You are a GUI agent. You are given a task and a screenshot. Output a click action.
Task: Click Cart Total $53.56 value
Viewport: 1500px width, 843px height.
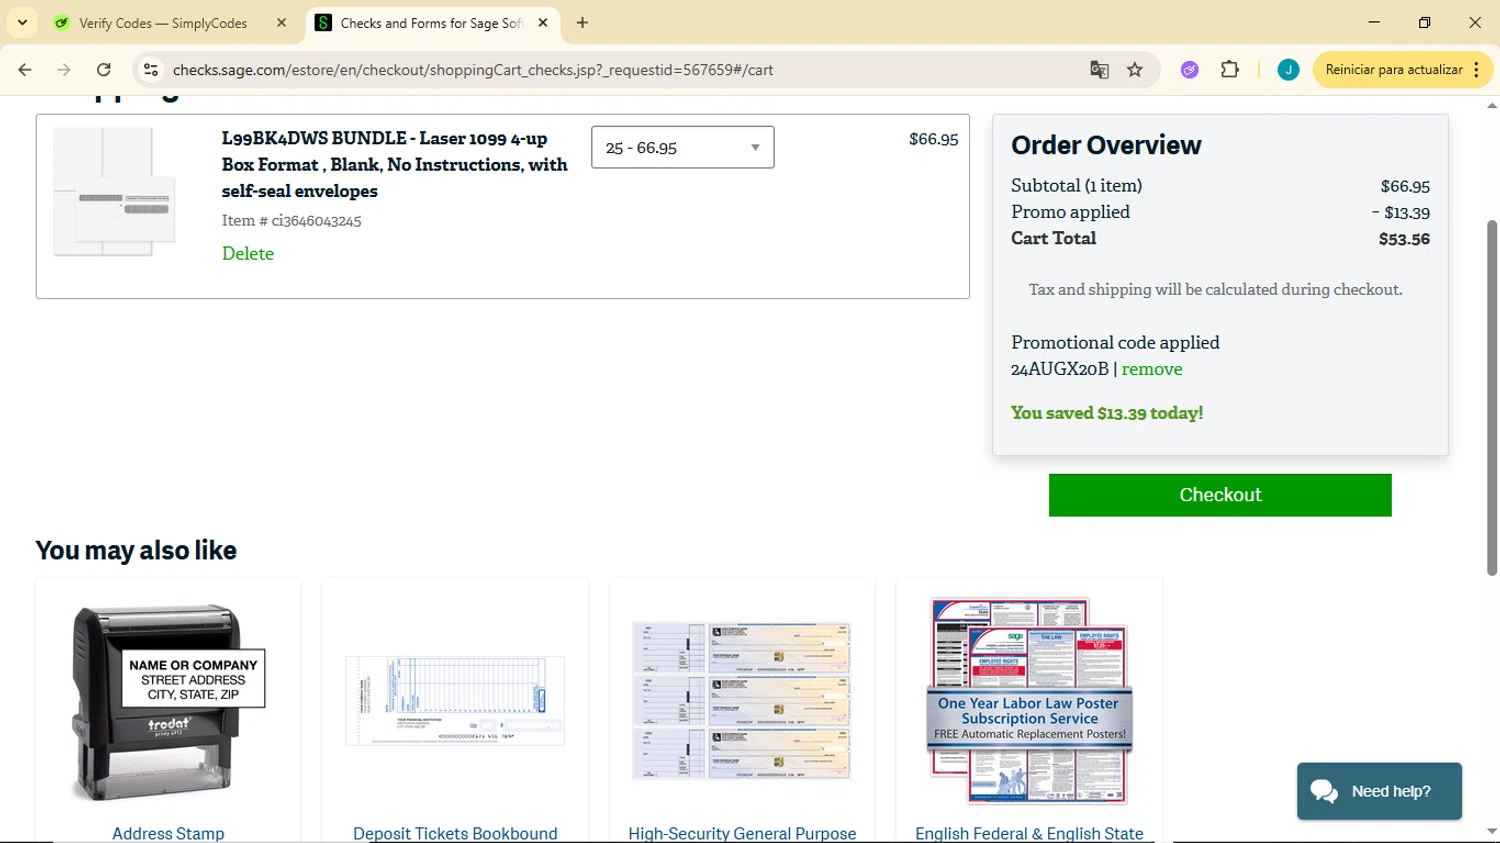[1404, 239]
